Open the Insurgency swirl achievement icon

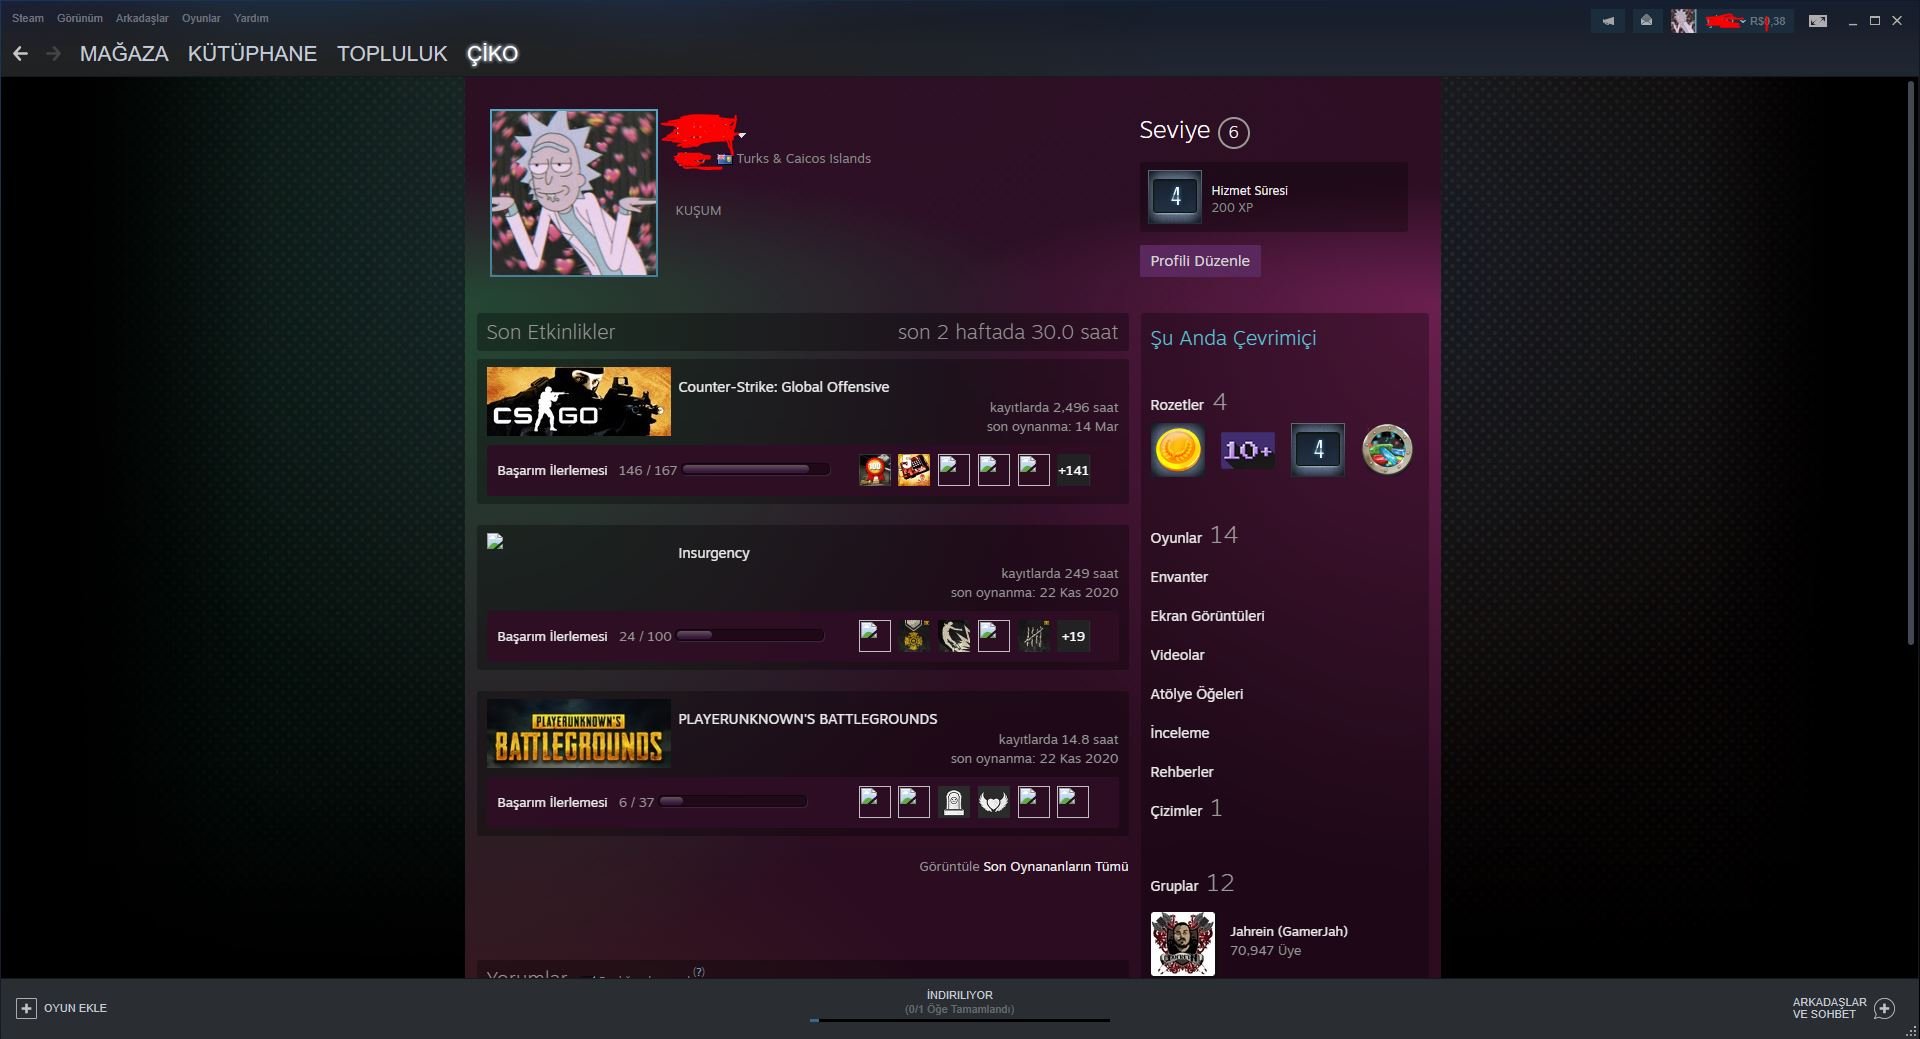954,636
